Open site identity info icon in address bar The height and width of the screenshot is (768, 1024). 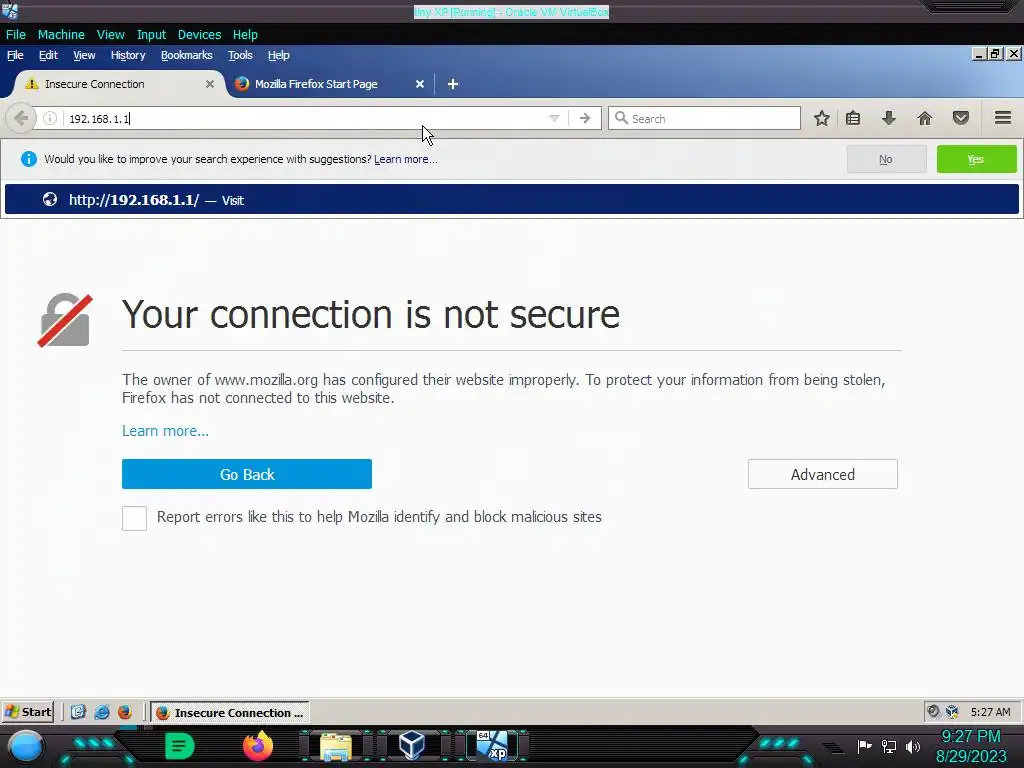(x=50, y=118)
